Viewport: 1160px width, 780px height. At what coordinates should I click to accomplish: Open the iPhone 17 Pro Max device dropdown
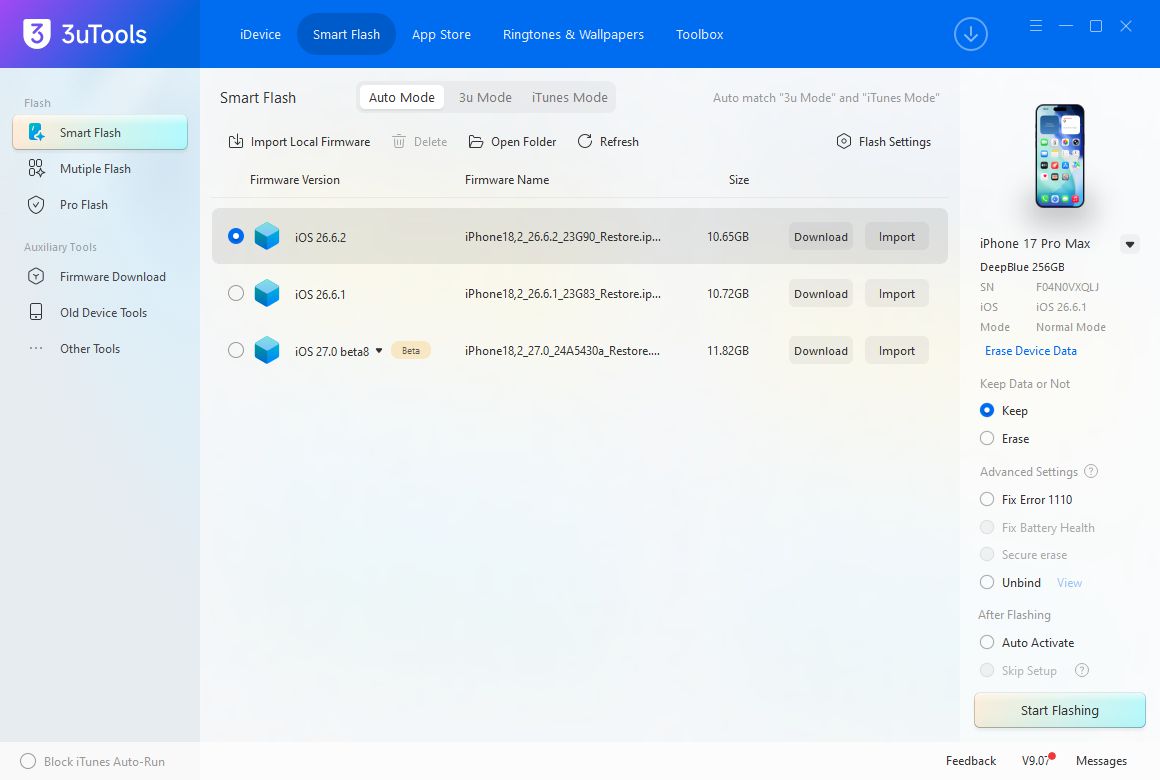coord(1130,244)
